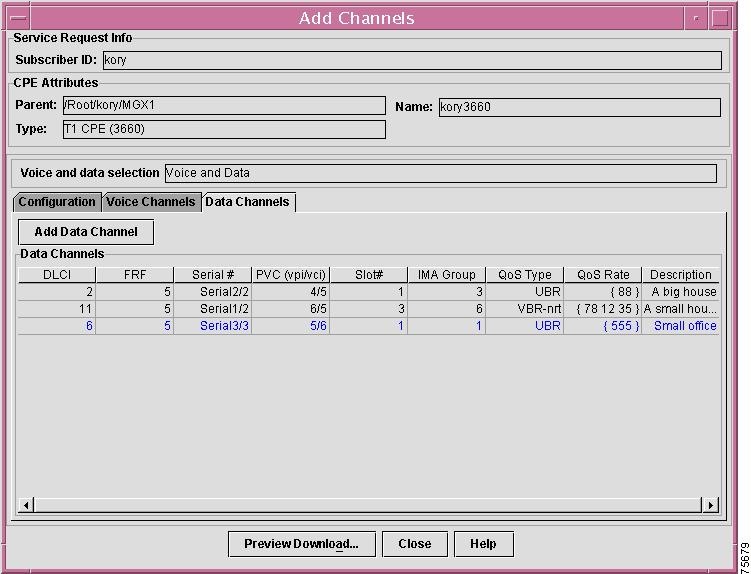Open Help for this dialog
751x574 pixels.
click(x=483, y=544)
